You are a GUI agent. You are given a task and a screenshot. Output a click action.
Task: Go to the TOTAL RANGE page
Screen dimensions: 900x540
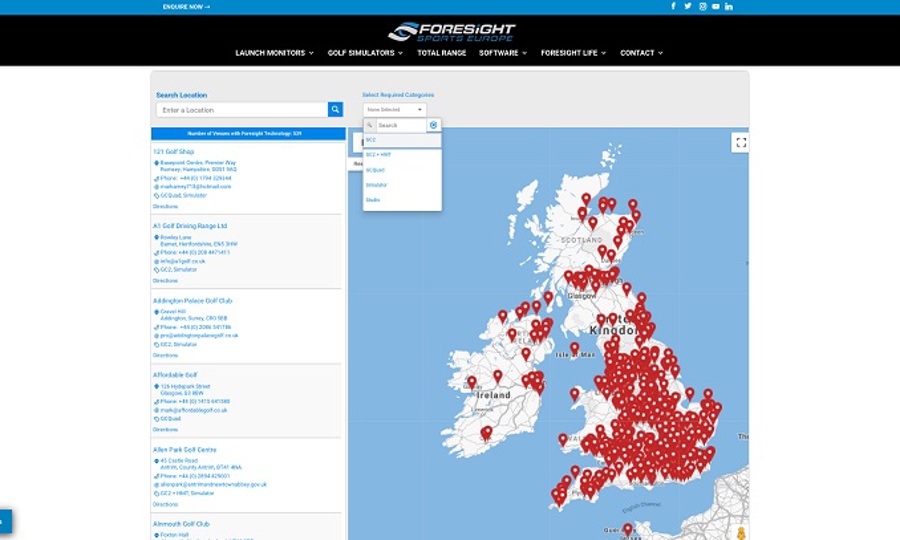point(441,53)
